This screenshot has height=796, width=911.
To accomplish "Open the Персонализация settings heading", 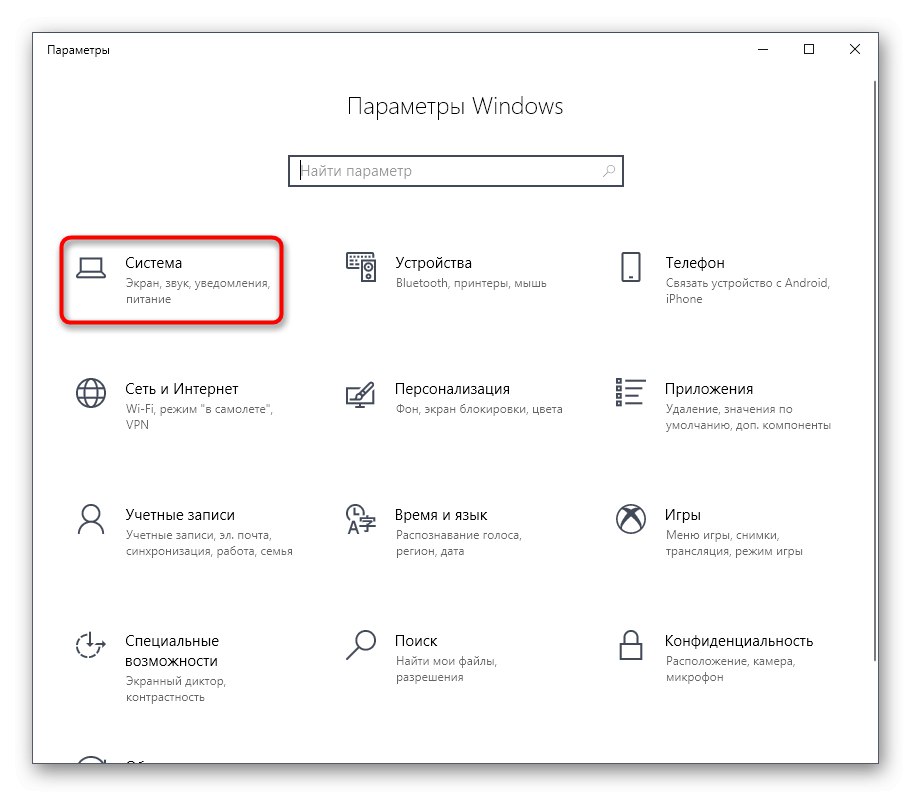I will pos(453,389).
